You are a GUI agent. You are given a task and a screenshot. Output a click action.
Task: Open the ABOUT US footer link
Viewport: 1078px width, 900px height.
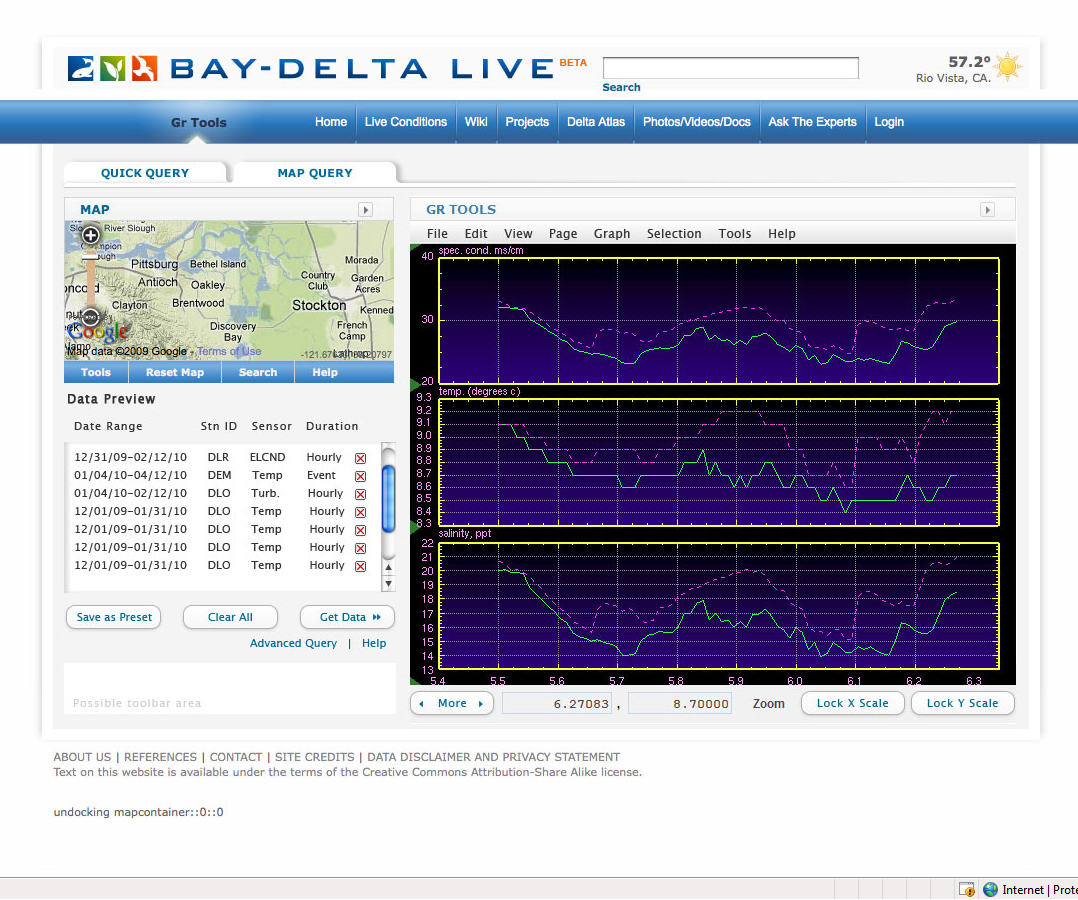(x=82, y=757)
